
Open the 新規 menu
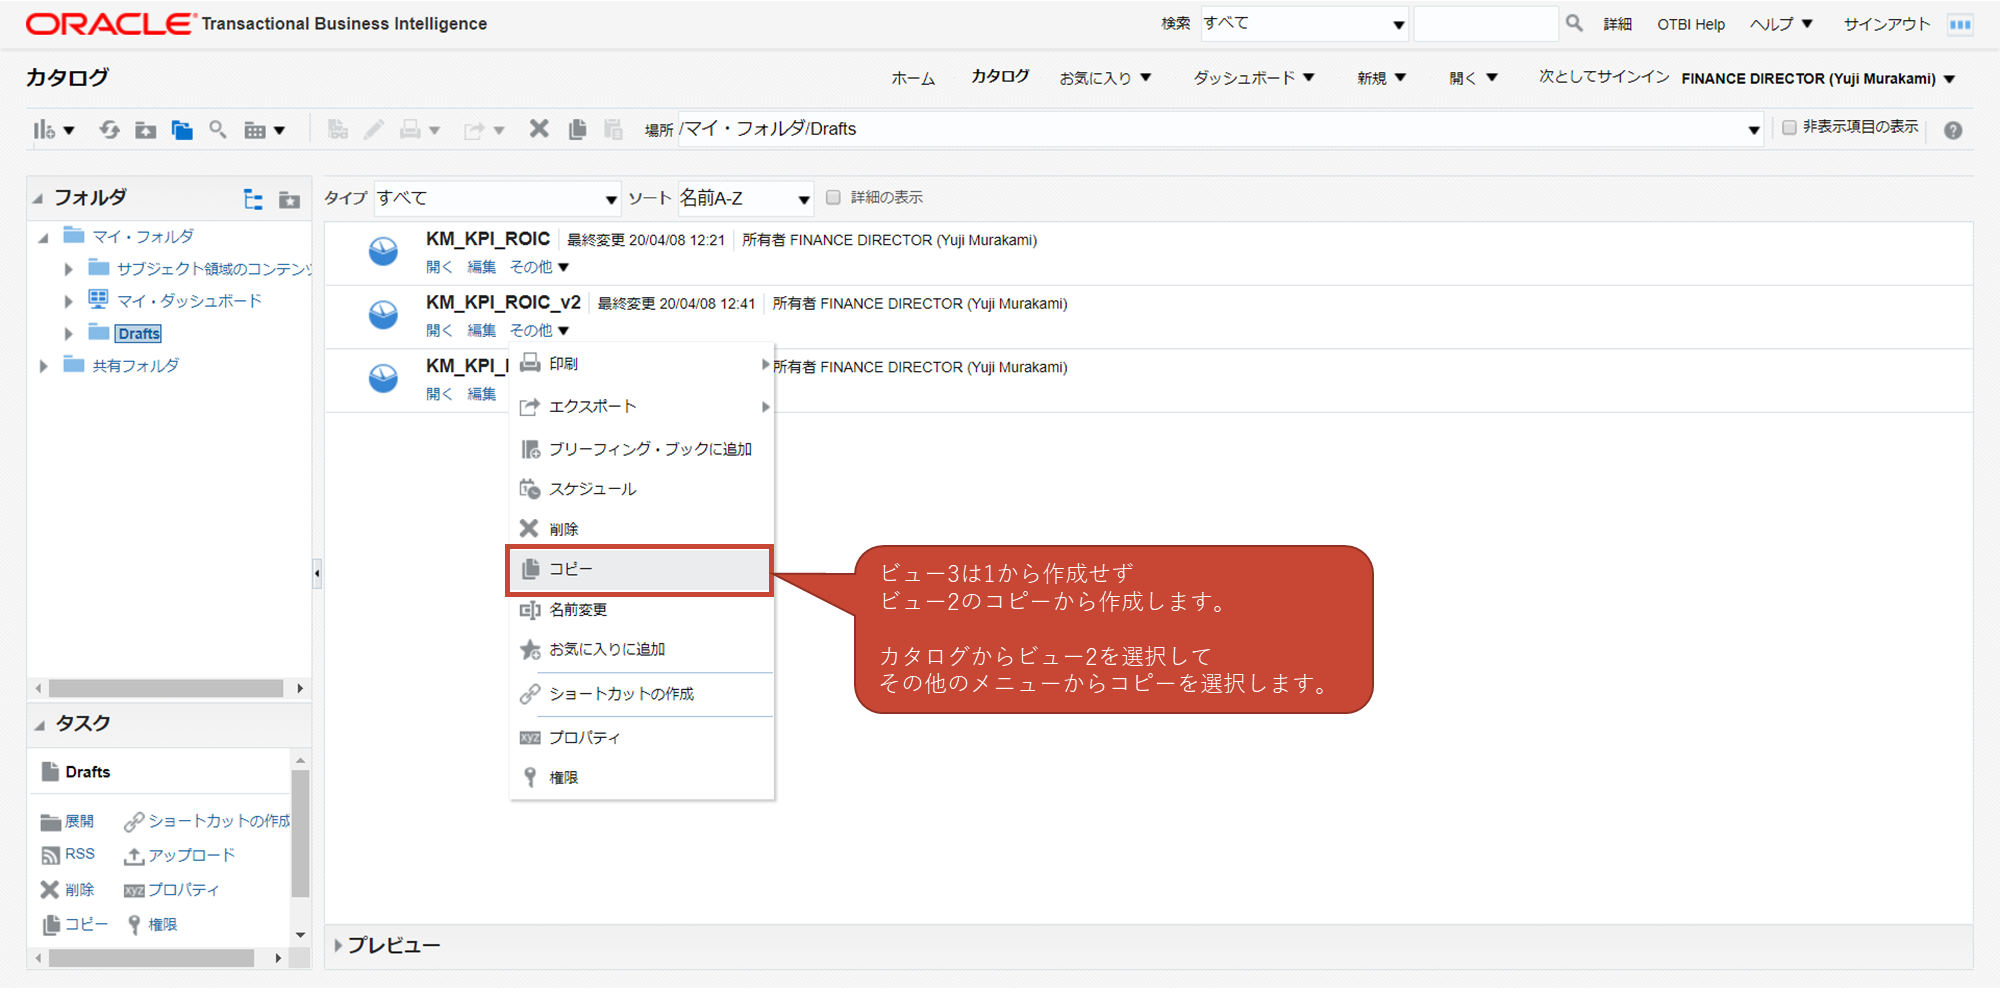click(1381, 78)
